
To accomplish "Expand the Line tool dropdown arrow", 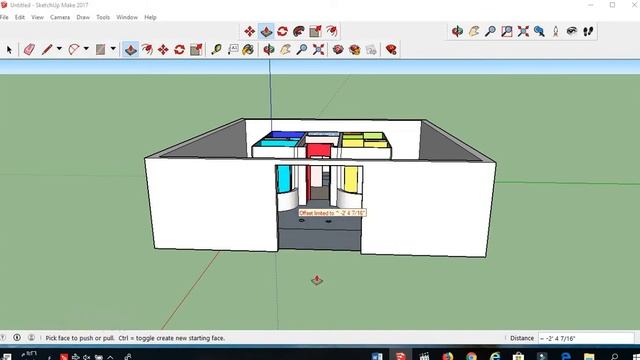I will coord(59,49).
